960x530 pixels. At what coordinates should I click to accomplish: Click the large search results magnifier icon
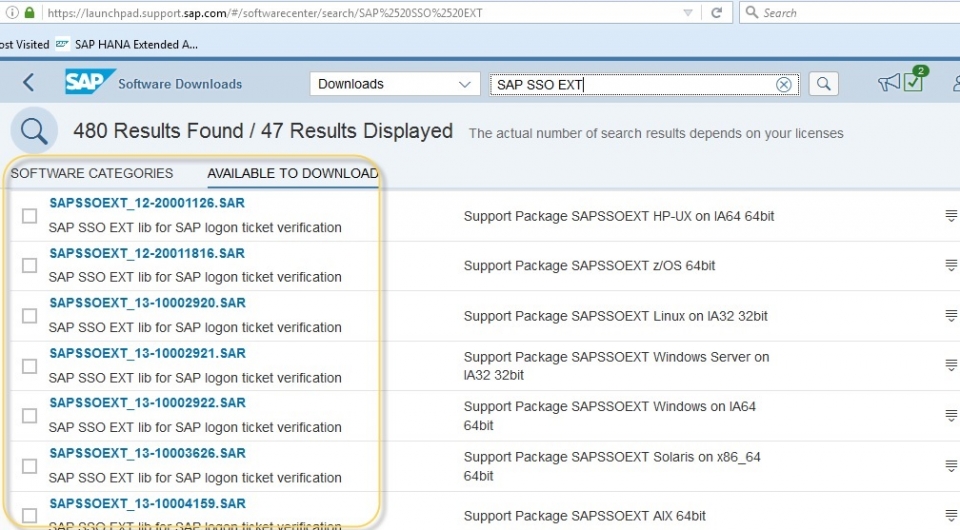34,131
